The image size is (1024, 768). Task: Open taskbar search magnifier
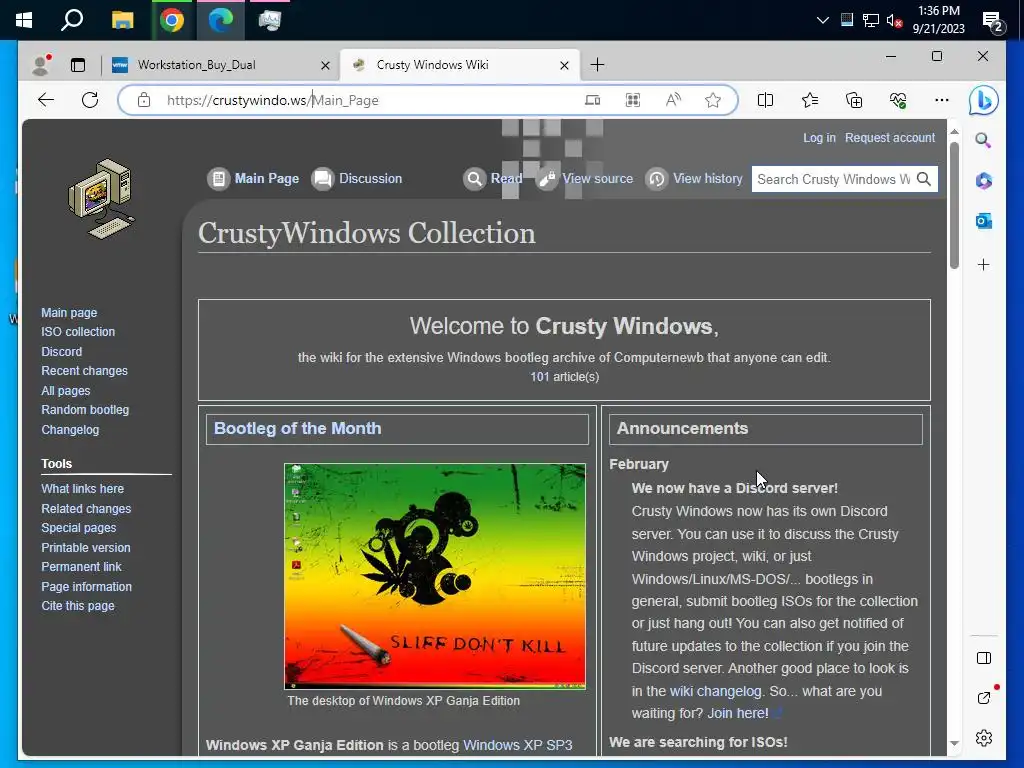pyautogui.click(x=72, y=20)
